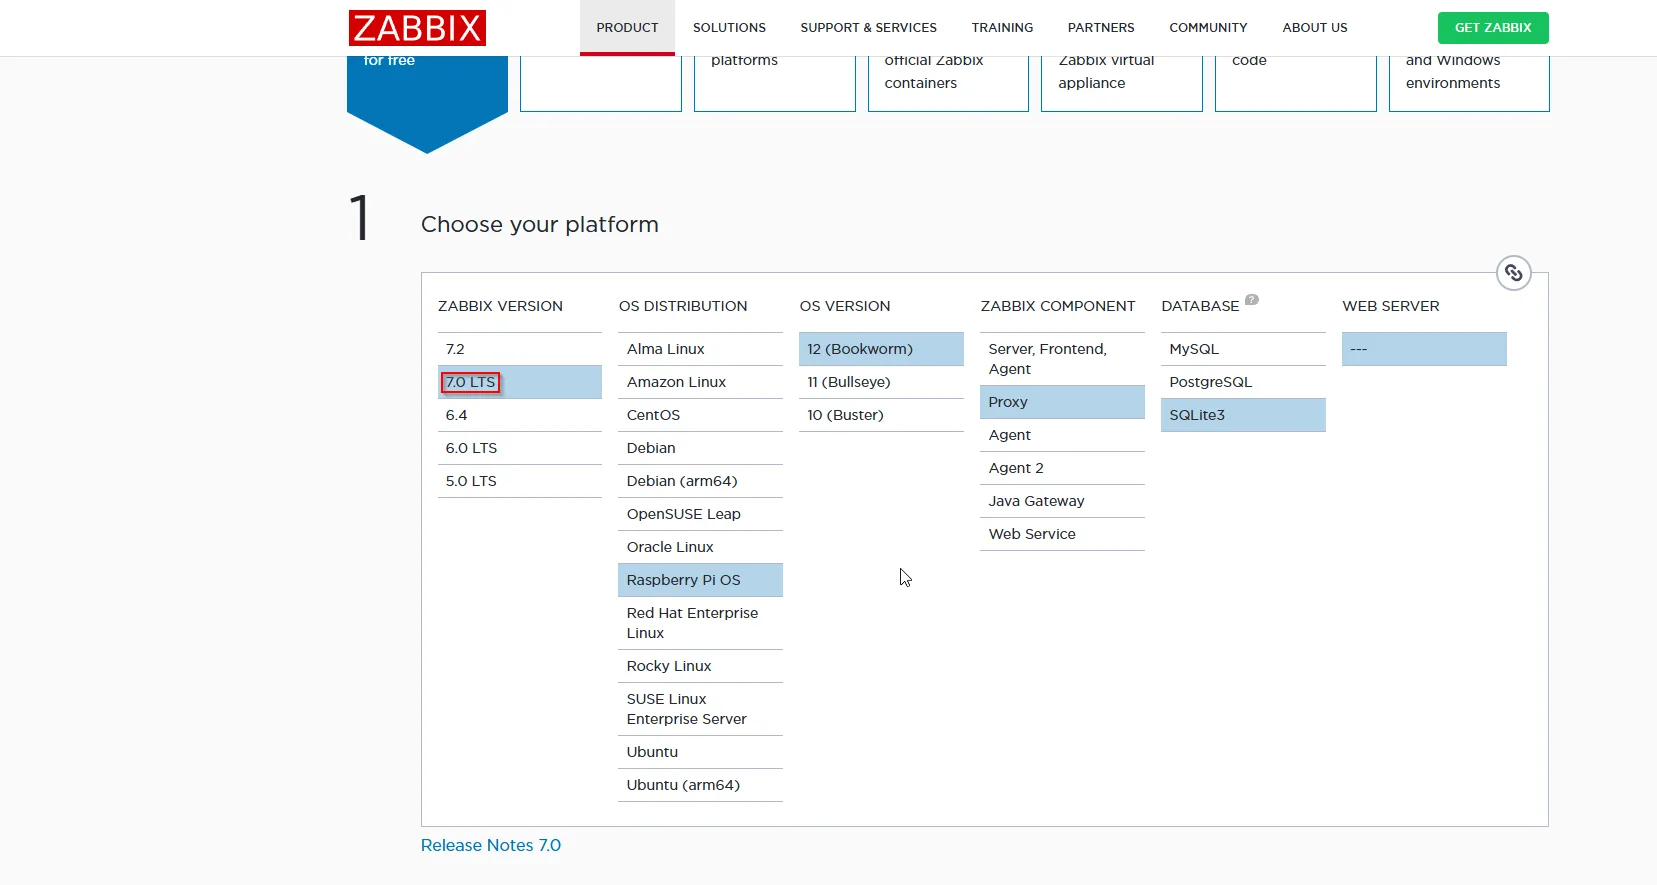Select the --- web server option
The height and width of the screenshot is (885, 1657).
(x=1424, y=349)
